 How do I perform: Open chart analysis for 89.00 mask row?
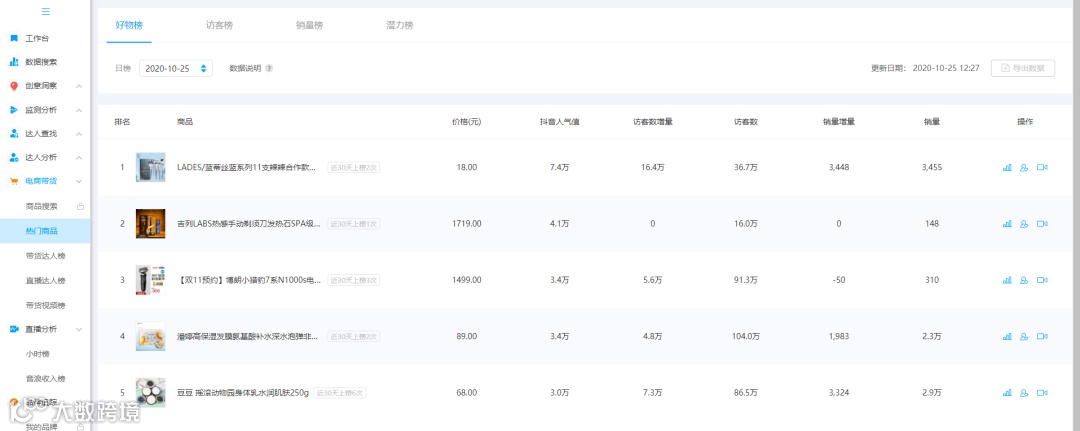pyautogui.click(x=1007, y=337)
